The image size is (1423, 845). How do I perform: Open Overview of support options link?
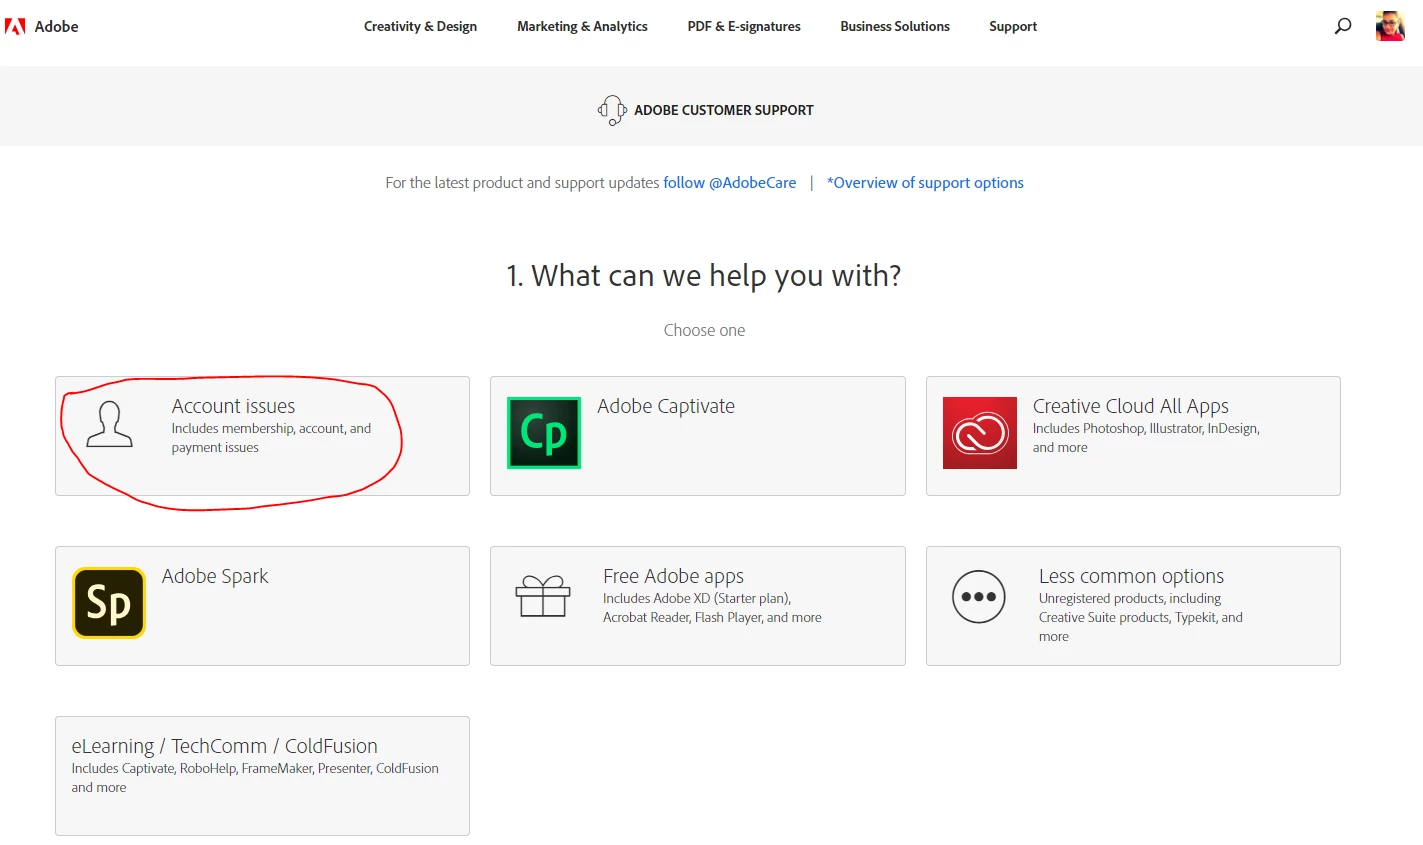[925, 183]
